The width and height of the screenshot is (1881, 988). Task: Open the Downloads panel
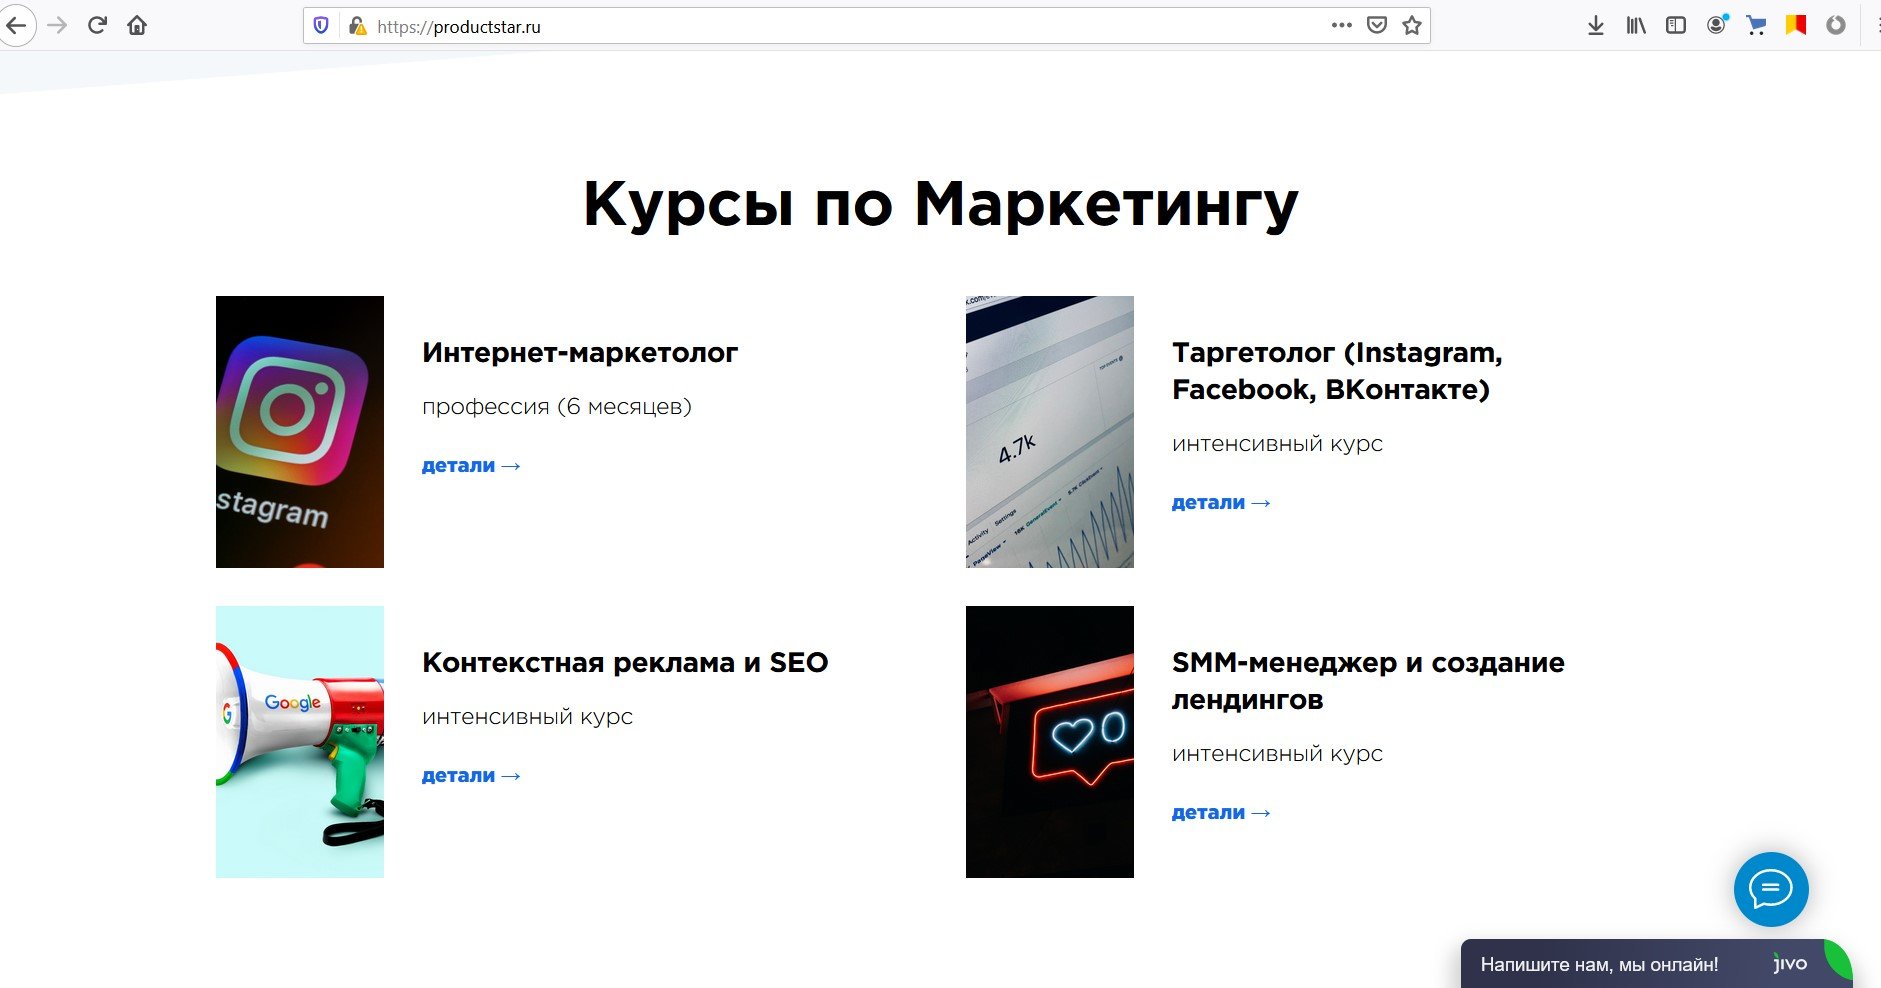(x=1596, y=26)
